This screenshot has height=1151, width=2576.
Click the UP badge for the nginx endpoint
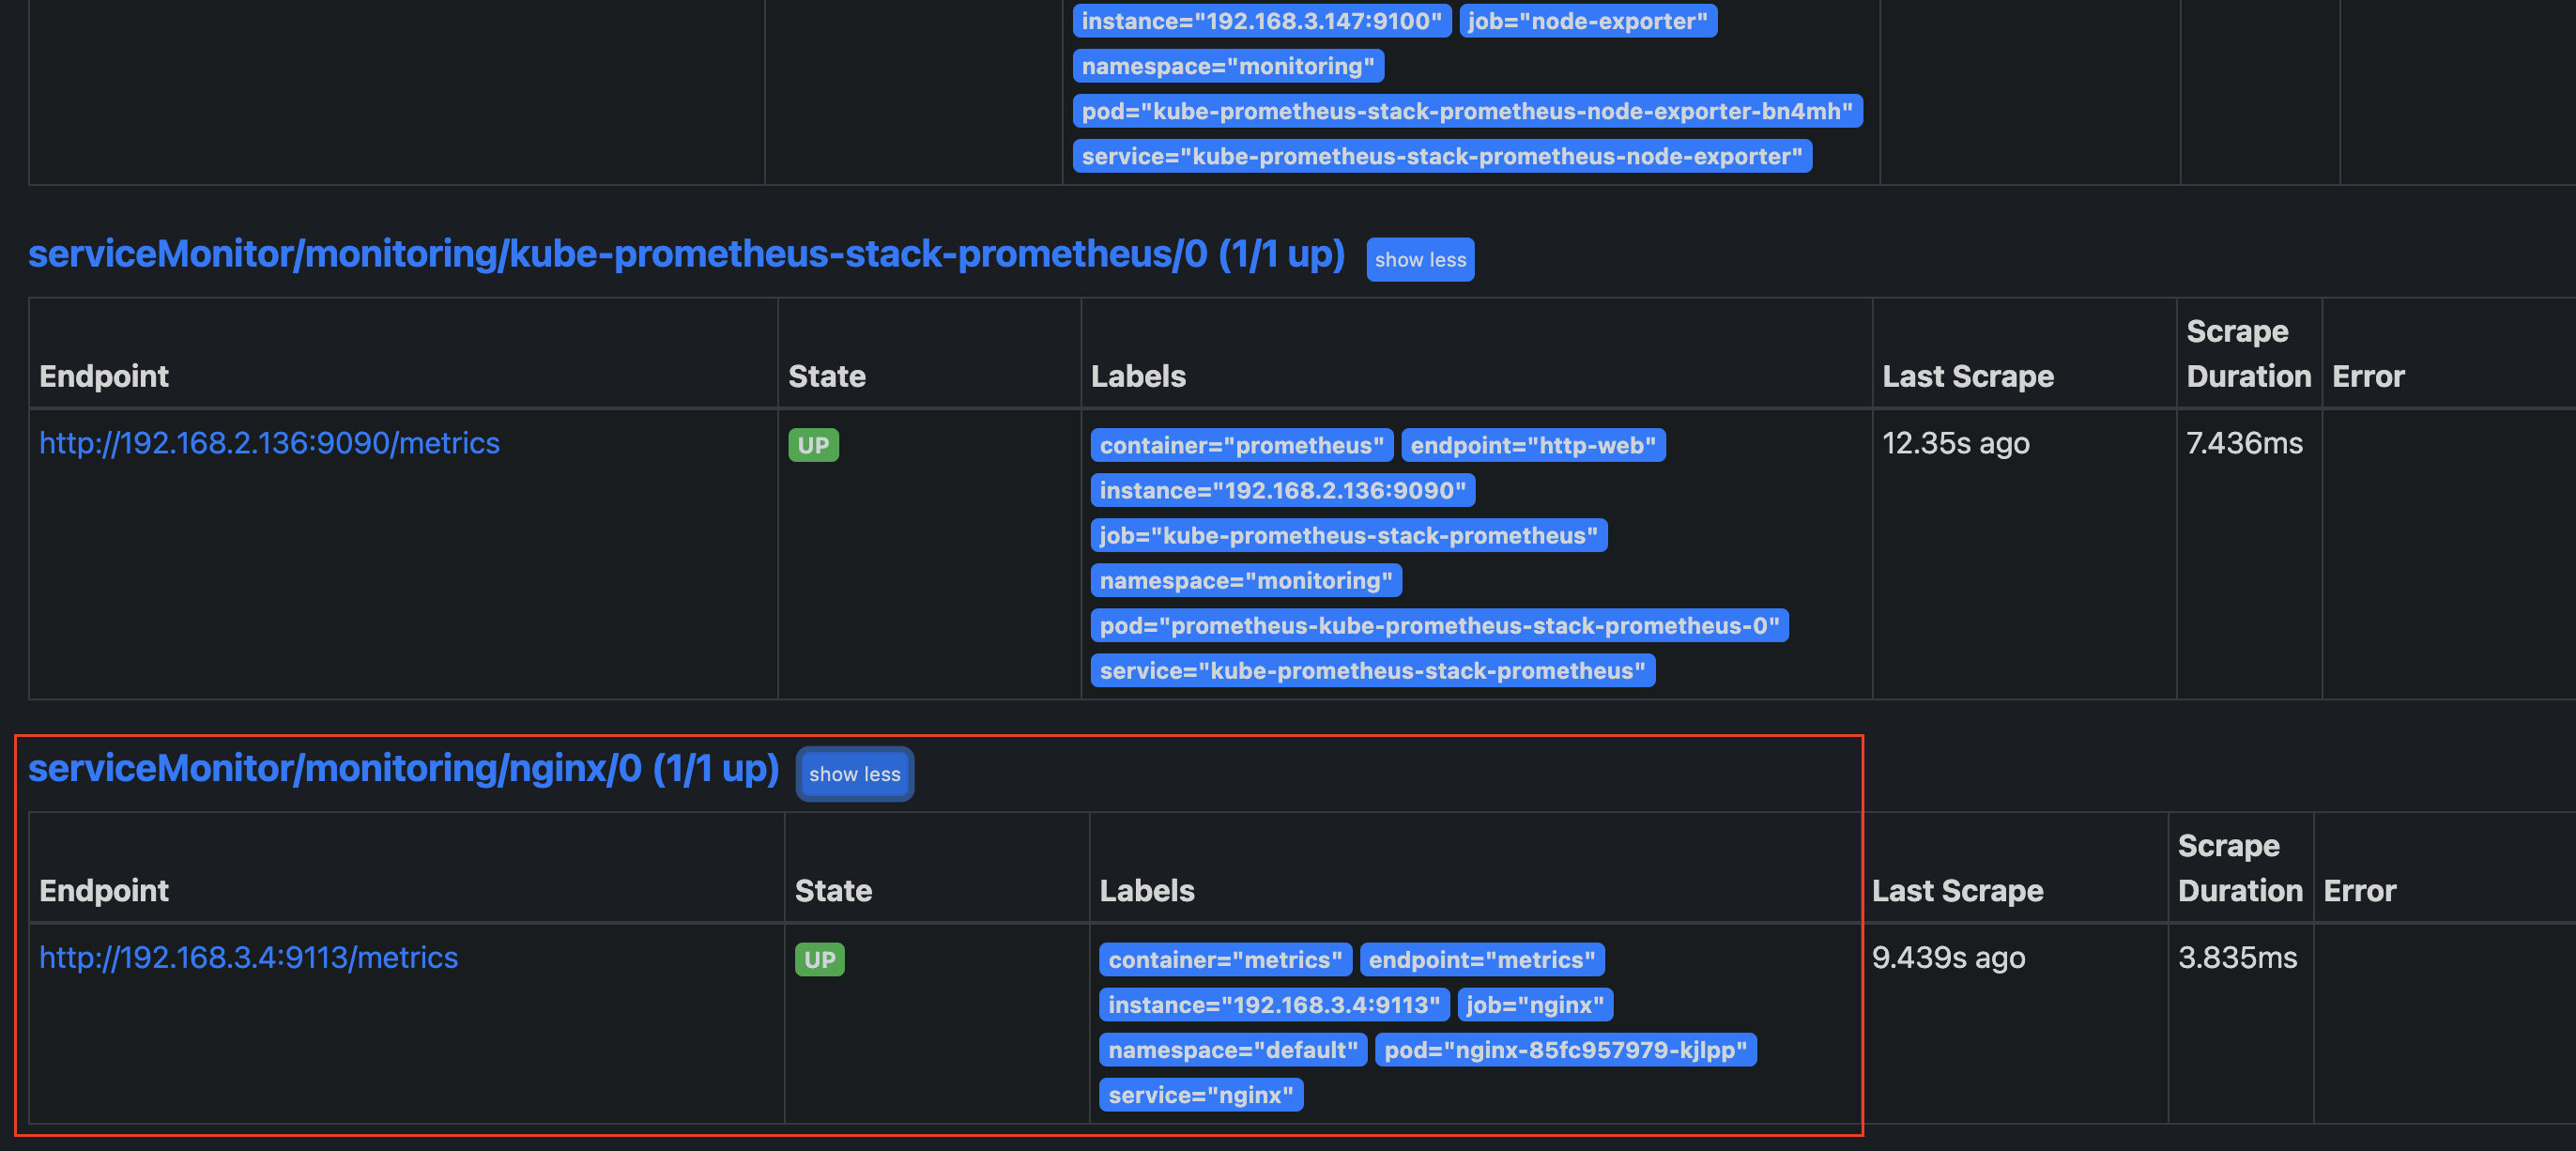(x=819, y=960)
